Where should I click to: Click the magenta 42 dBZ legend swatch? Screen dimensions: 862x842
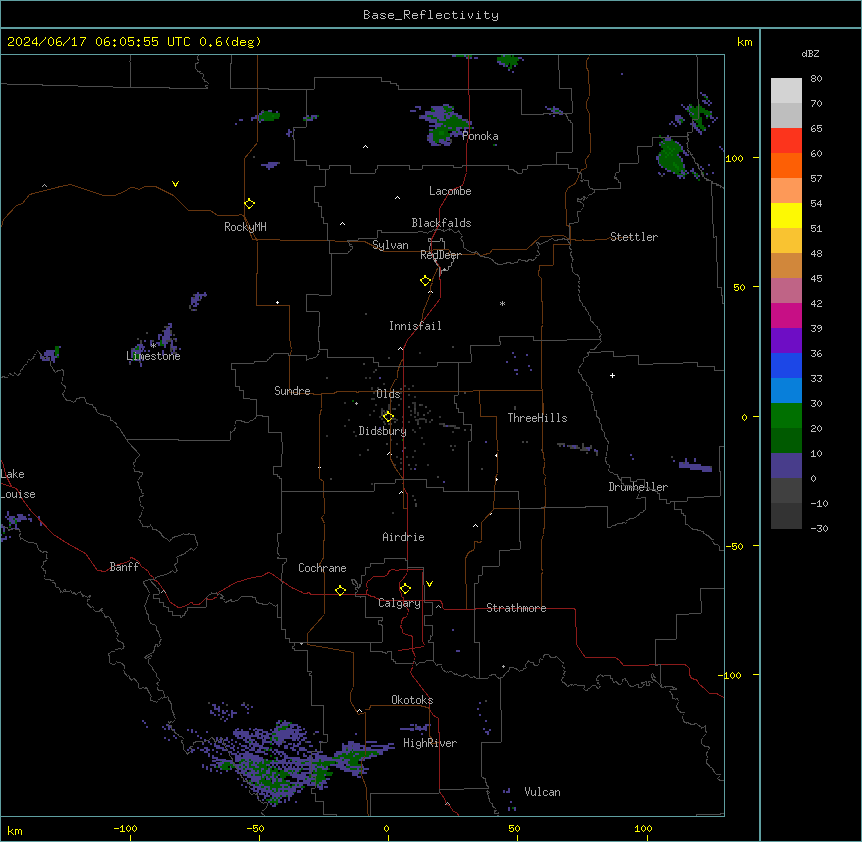pos(786,316)
